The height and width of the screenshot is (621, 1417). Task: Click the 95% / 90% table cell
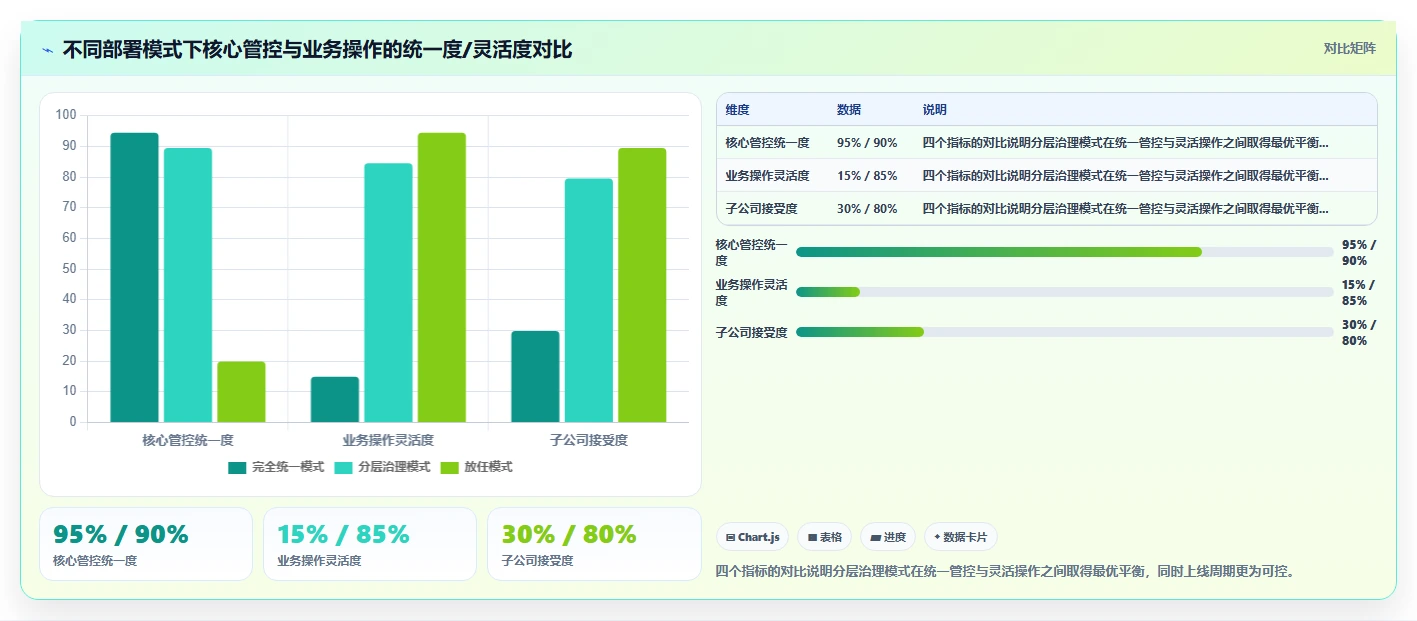coord(867,143)
